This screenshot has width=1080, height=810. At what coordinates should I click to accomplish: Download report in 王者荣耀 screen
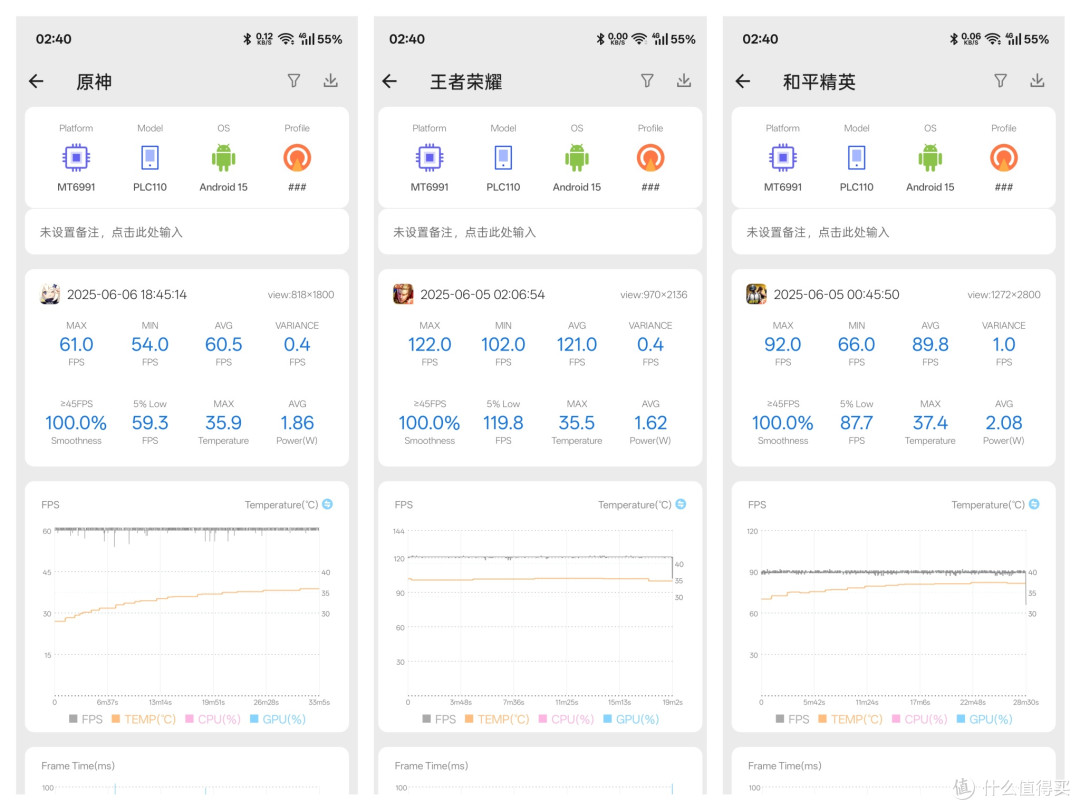click(x=684, y=81)
